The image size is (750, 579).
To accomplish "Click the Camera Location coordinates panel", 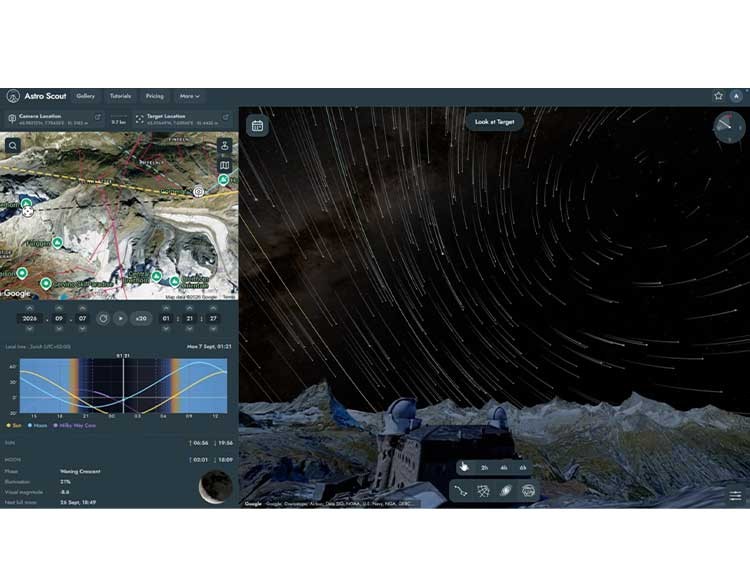I will point(54,119).
